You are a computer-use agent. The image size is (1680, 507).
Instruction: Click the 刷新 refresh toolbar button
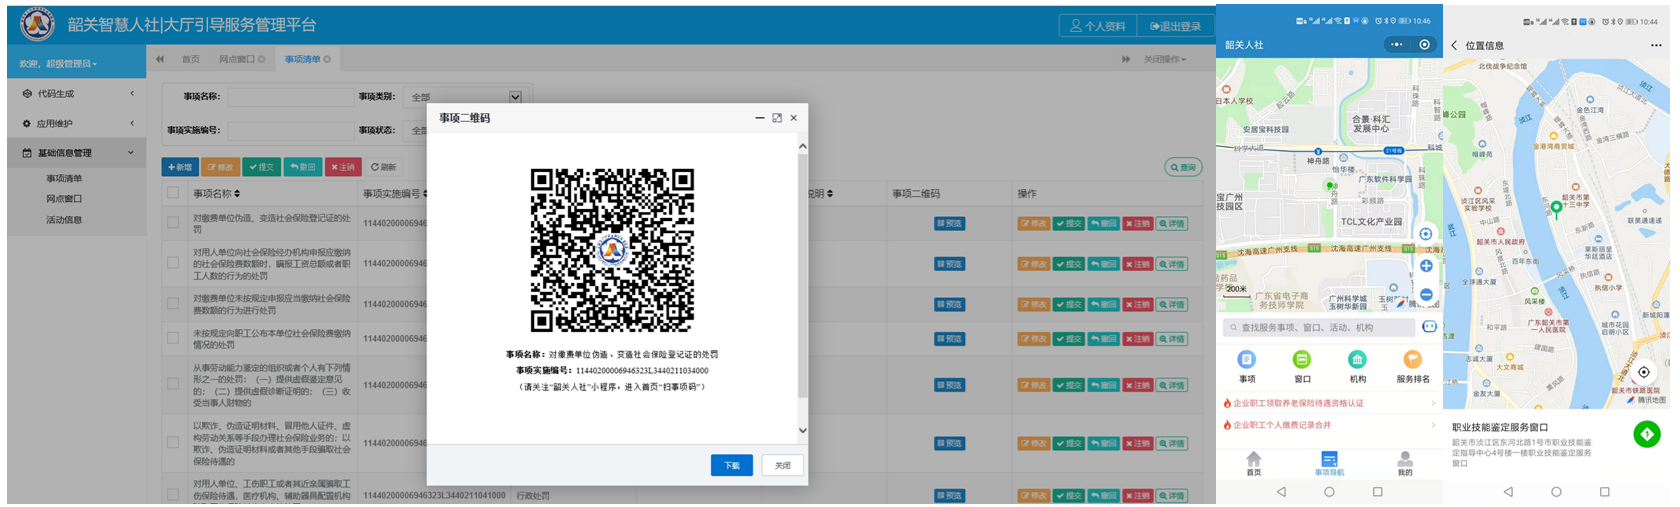[x=384, y=167]
